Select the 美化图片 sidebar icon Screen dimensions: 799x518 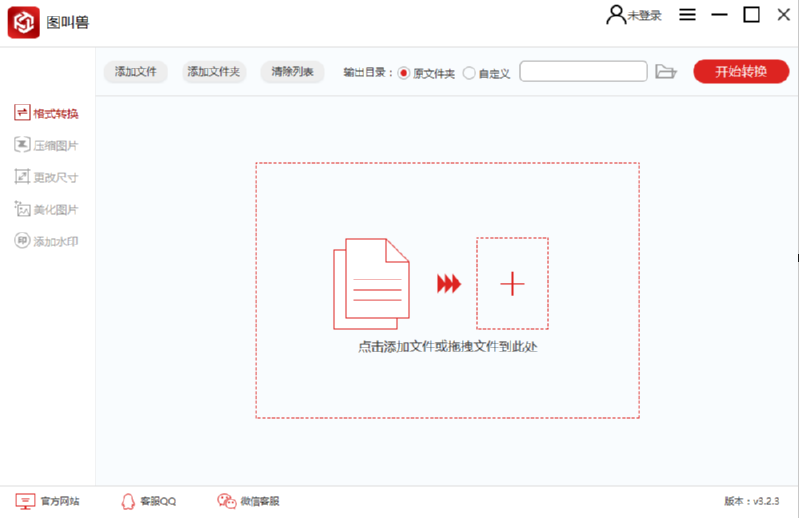coord(22,209)
